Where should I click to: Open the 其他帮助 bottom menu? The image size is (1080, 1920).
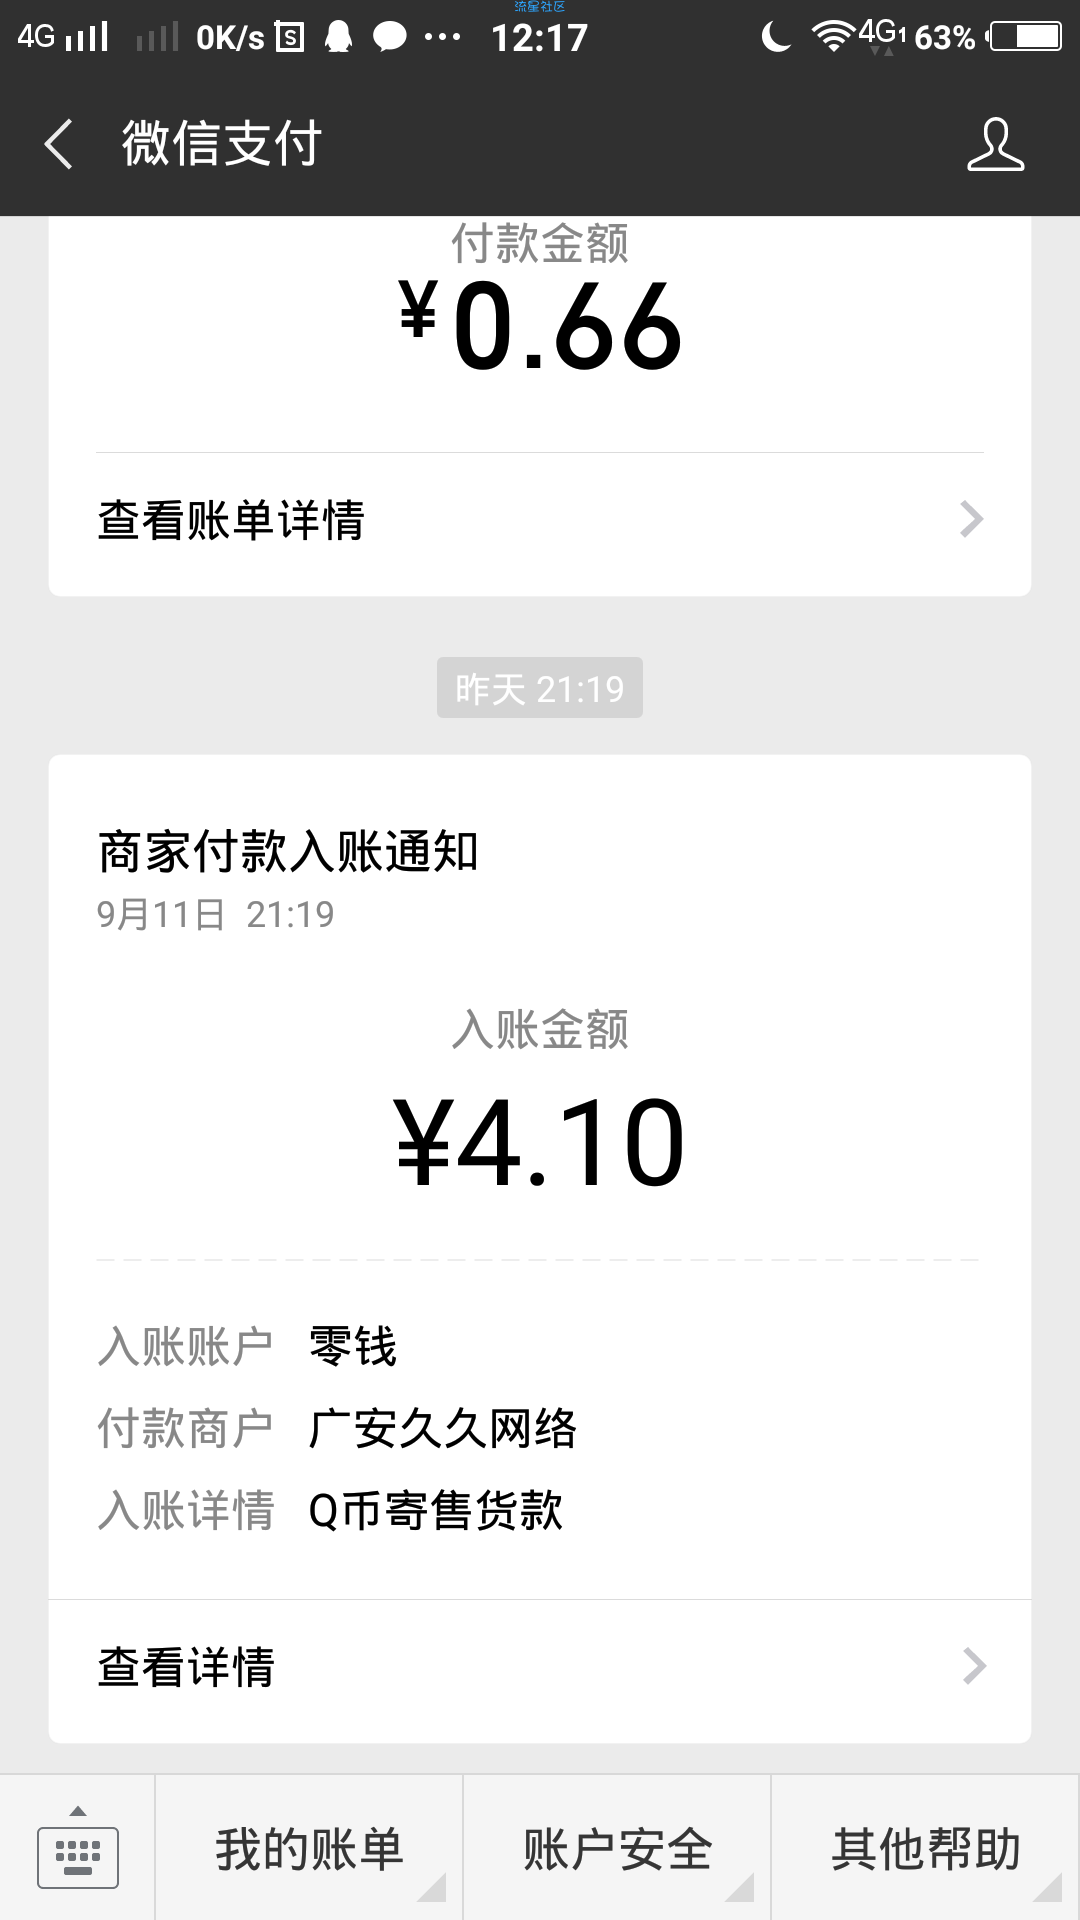(925, 1848)
